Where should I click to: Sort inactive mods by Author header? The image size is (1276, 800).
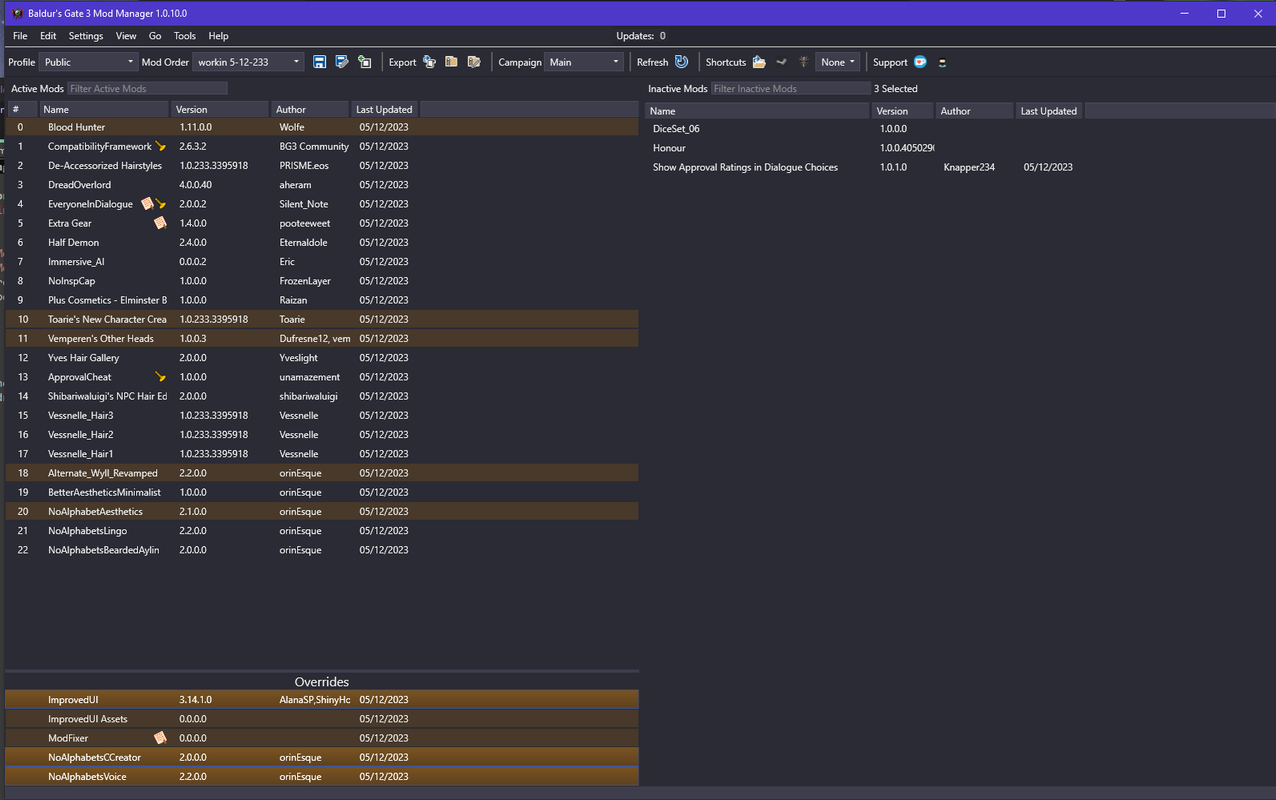coord(975,111)
